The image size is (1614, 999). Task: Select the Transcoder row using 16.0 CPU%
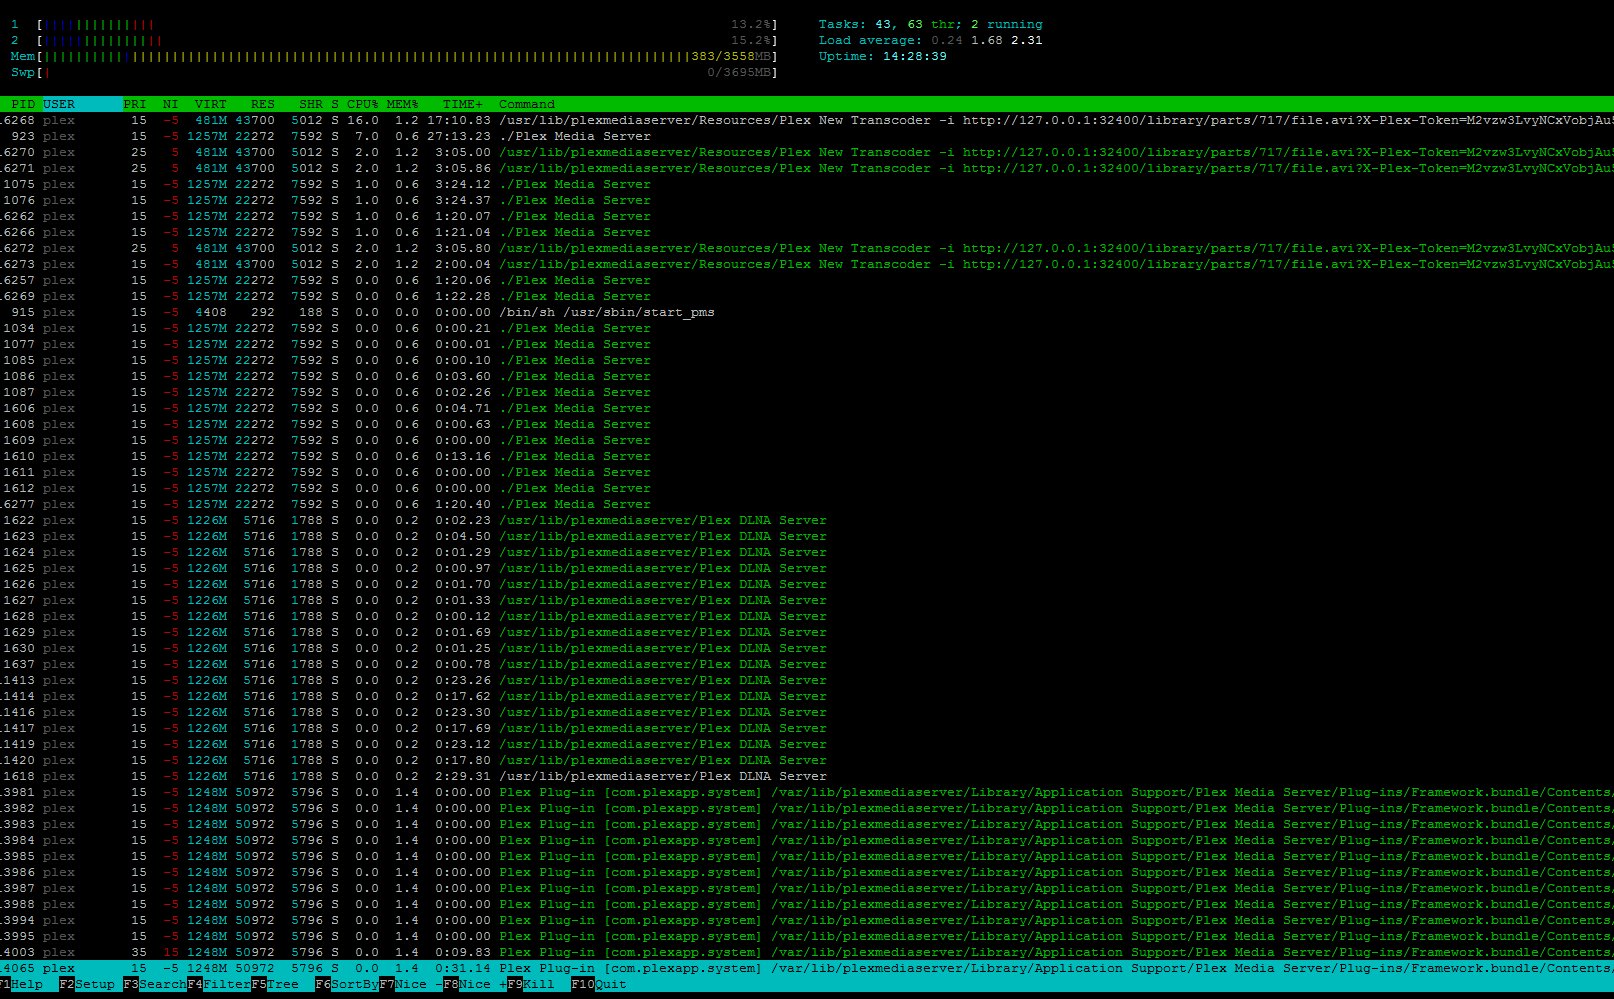click(x=807, y=120)
